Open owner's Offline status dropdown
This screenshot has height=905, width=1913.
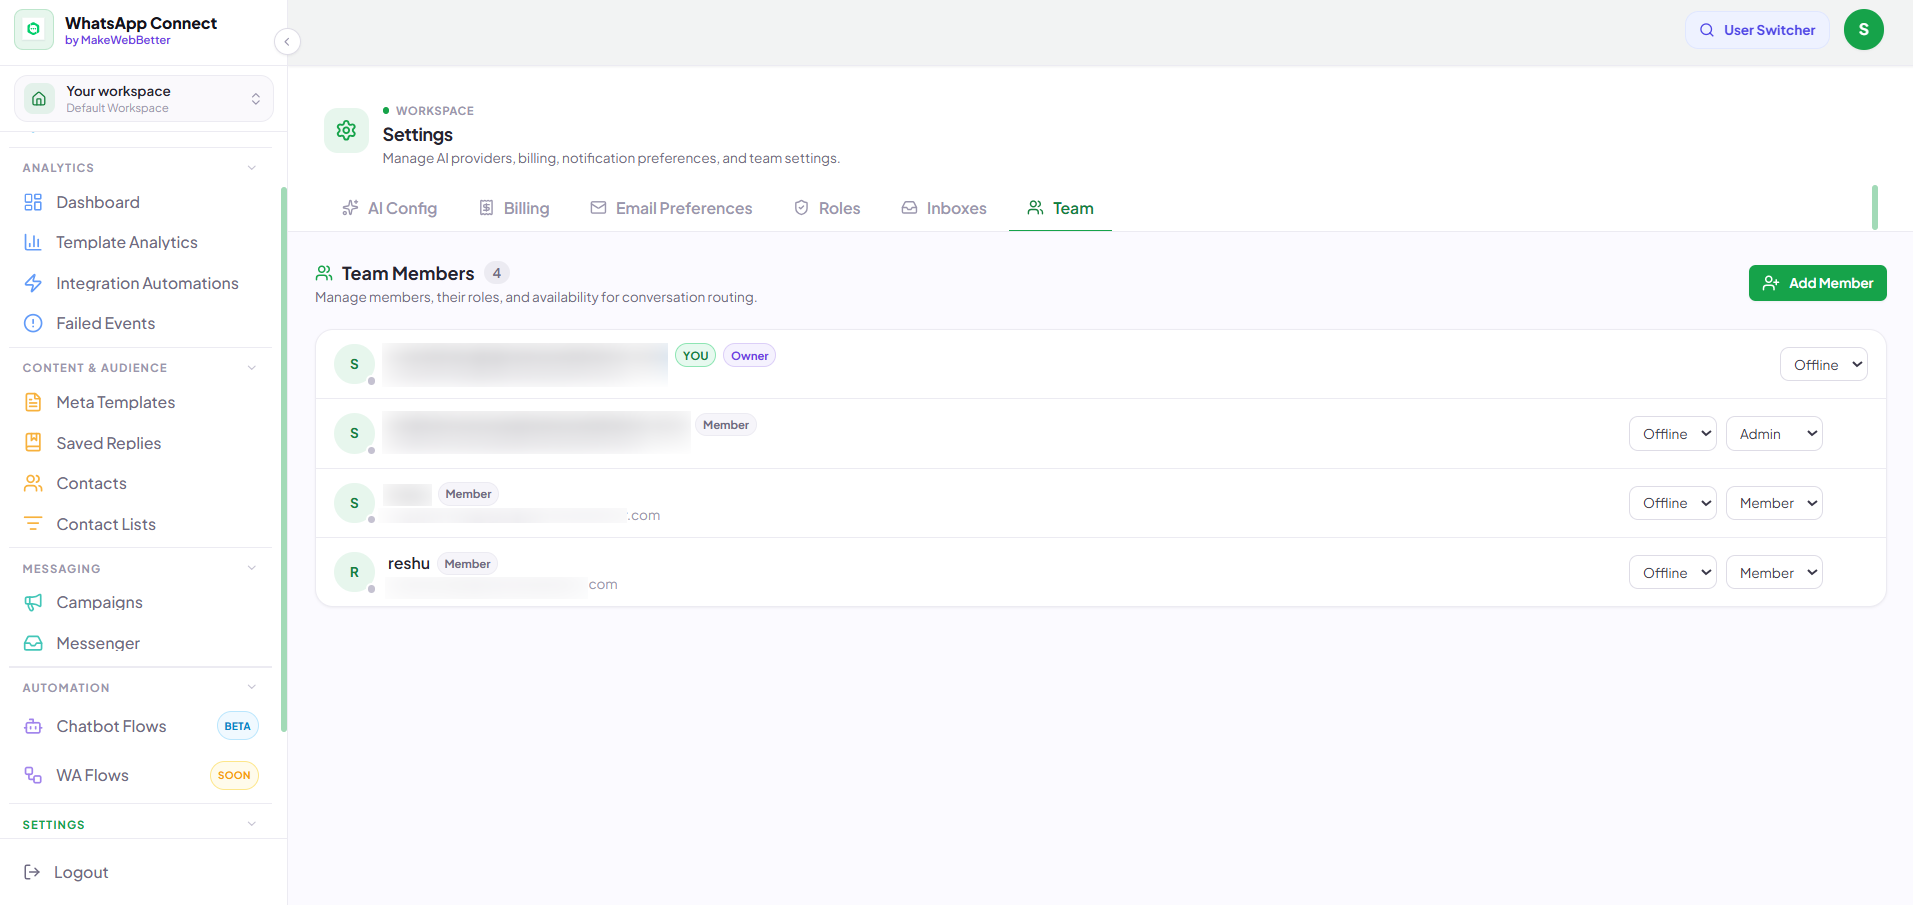1823,365
